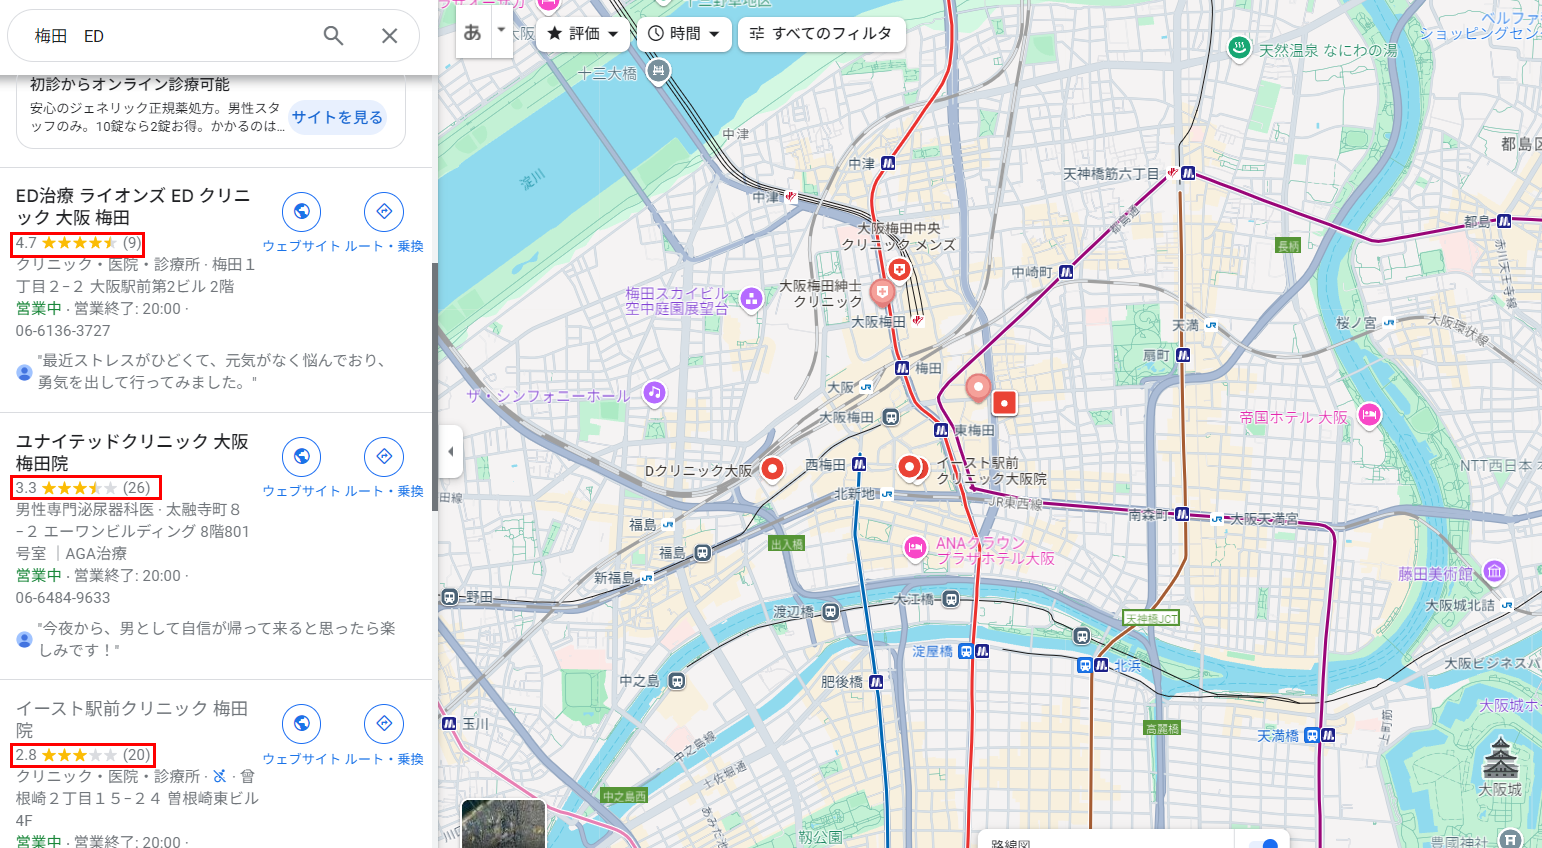Click the 東梅田 subway station icon
The width and height of the screenshot is (1542, 848).
941,430
